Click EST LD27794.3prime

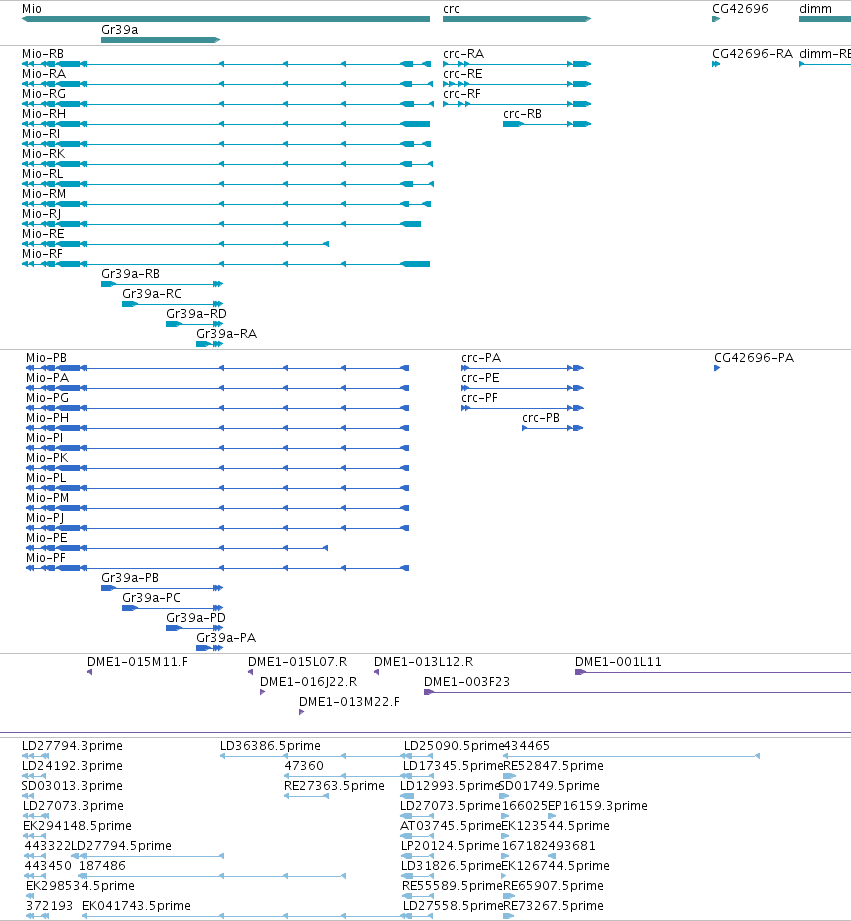[x=72, y=746]
